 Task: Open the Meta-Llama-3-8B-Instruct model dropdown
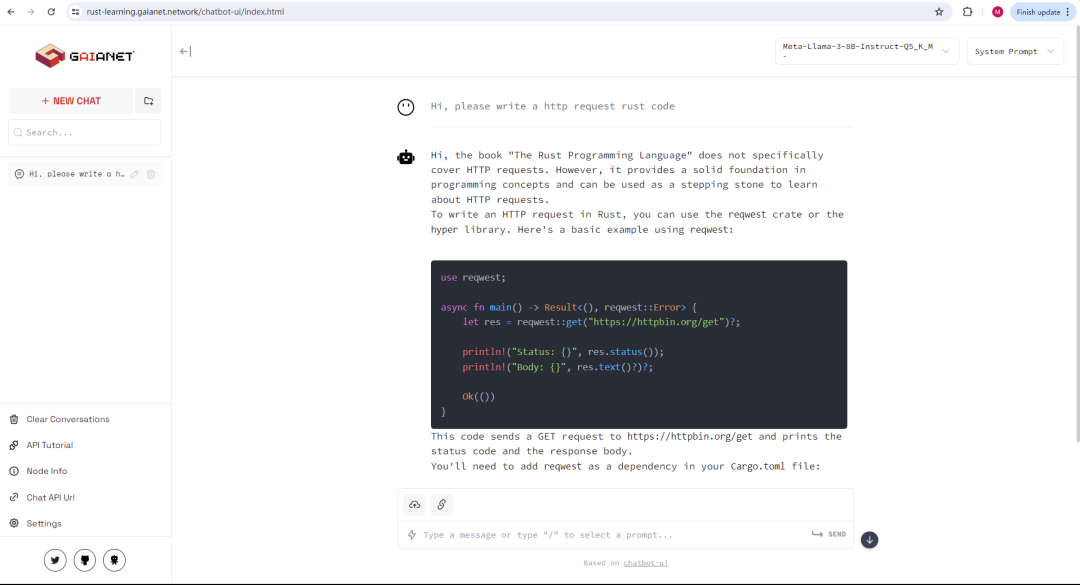click(x=866, y=50)
